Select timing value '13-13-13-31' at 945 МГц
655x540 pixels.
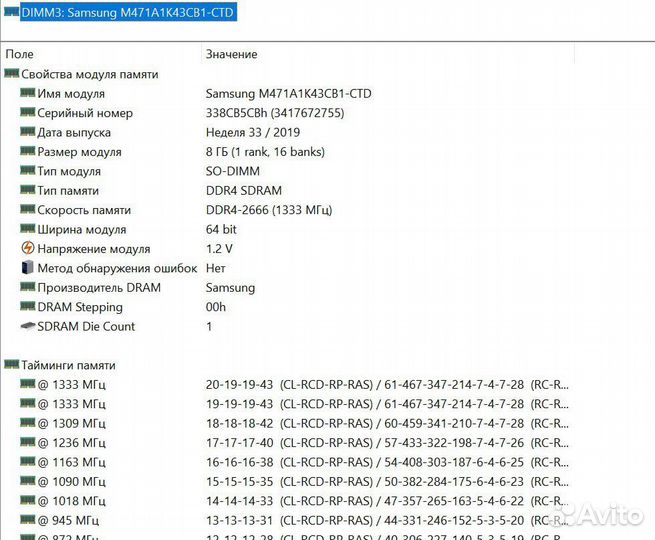pos(239,520)
